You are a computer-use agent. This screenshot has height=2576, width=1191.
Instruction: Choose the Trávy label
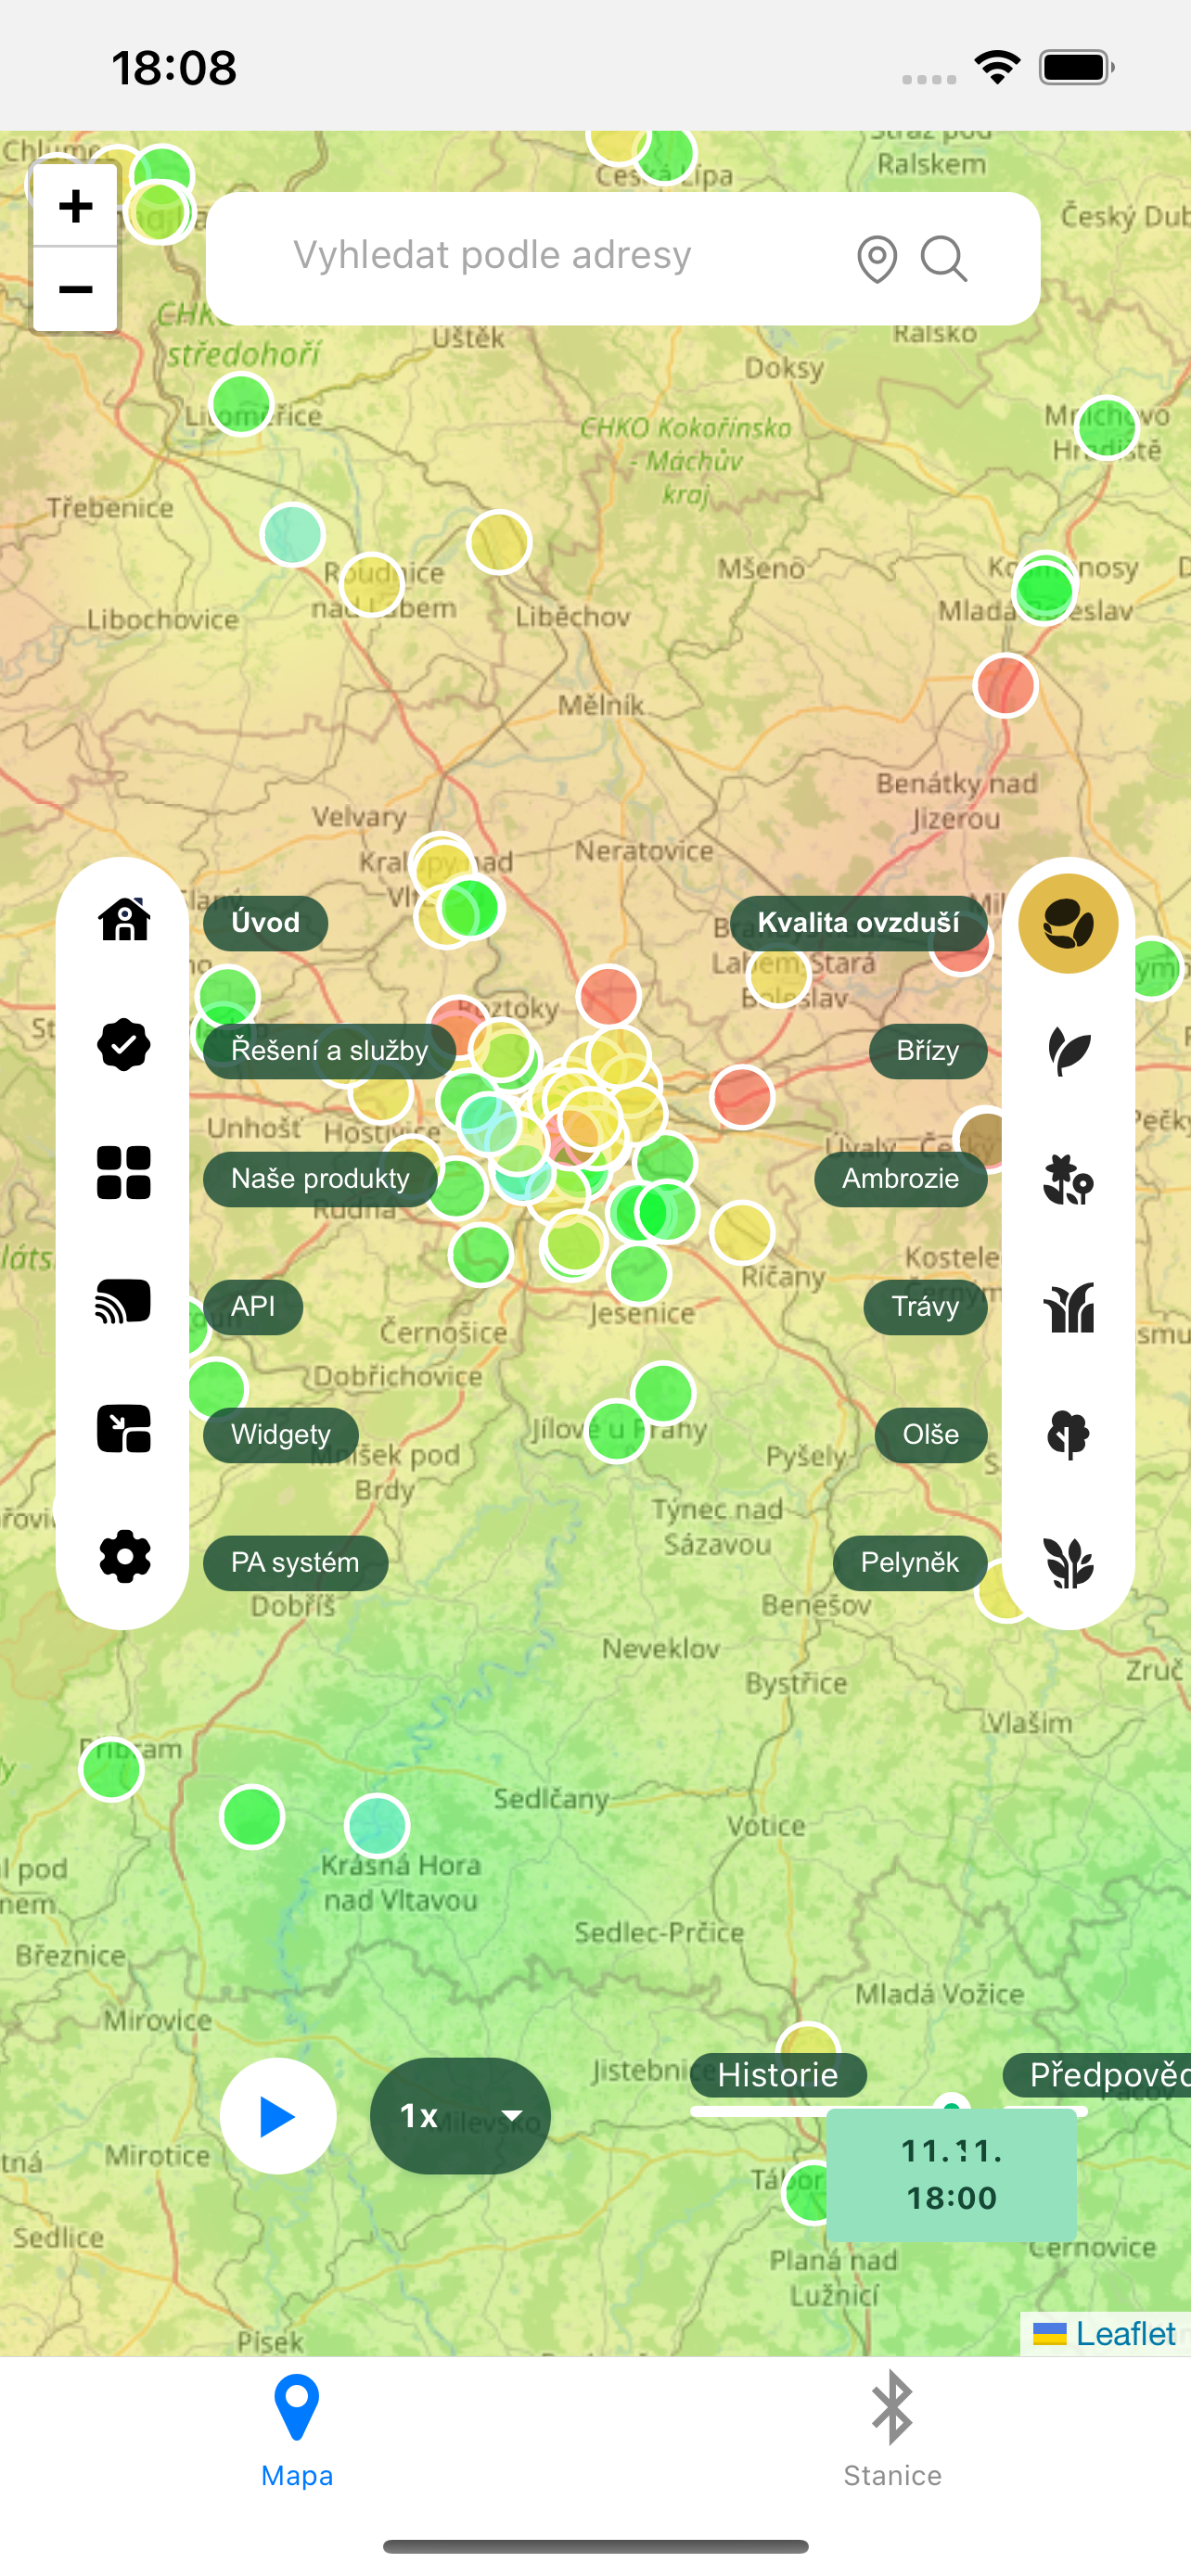[925, 1307]
